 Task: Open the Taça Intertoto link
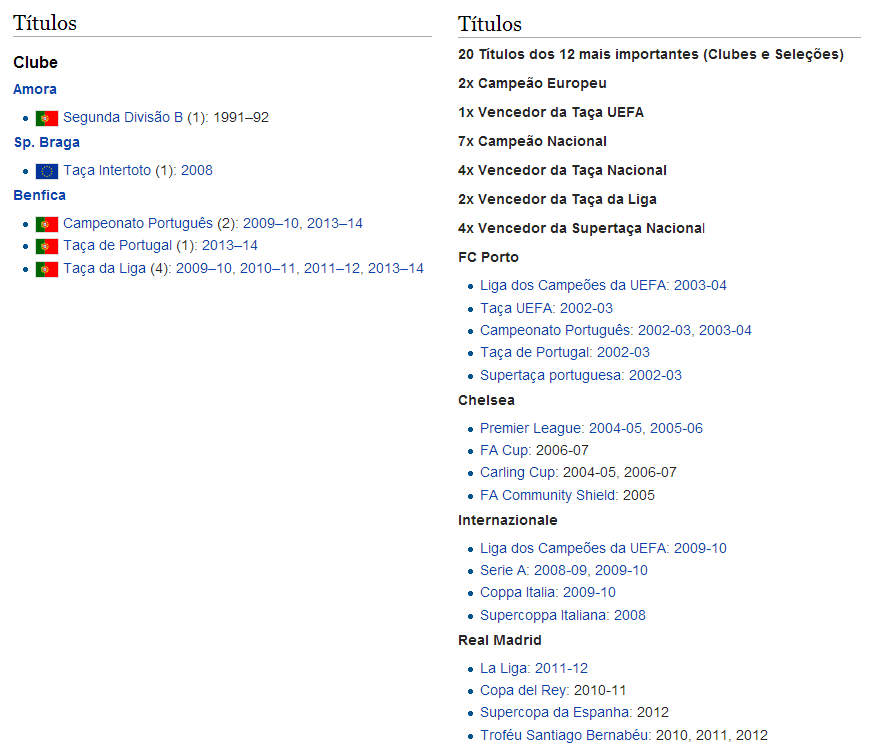click(107, 170)
